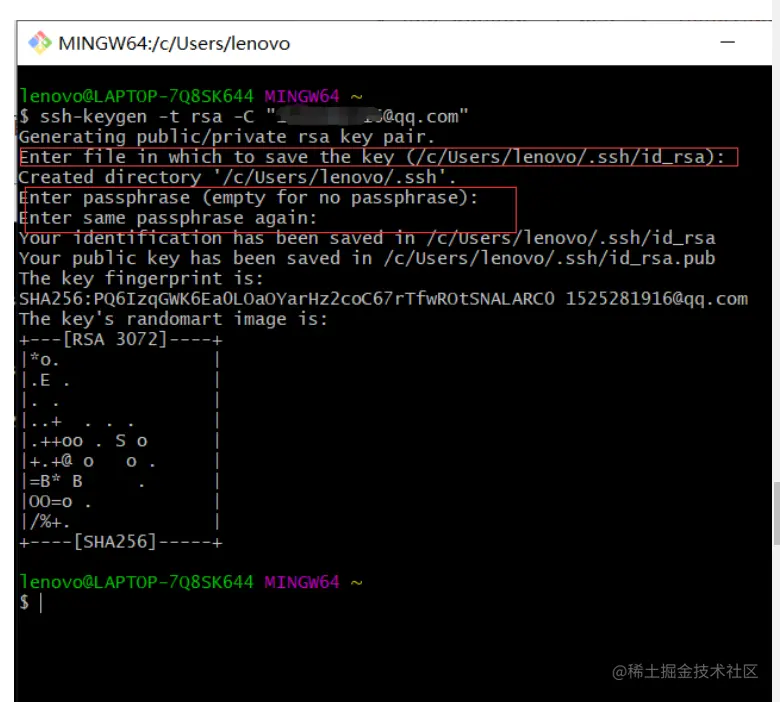Click the empty $ prompt with cursor
The width and height of the screenshot is (780, 702).
click(x=31, y=602)
